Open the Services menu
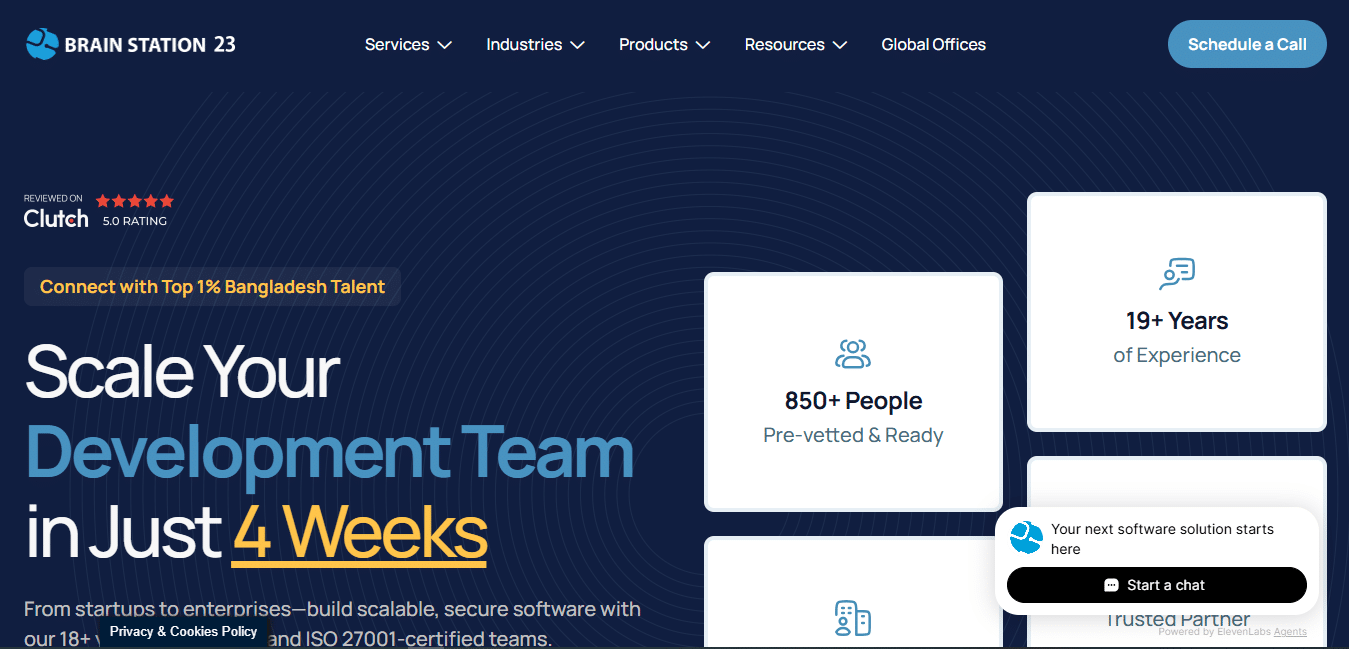 click(x=408, y=44)
